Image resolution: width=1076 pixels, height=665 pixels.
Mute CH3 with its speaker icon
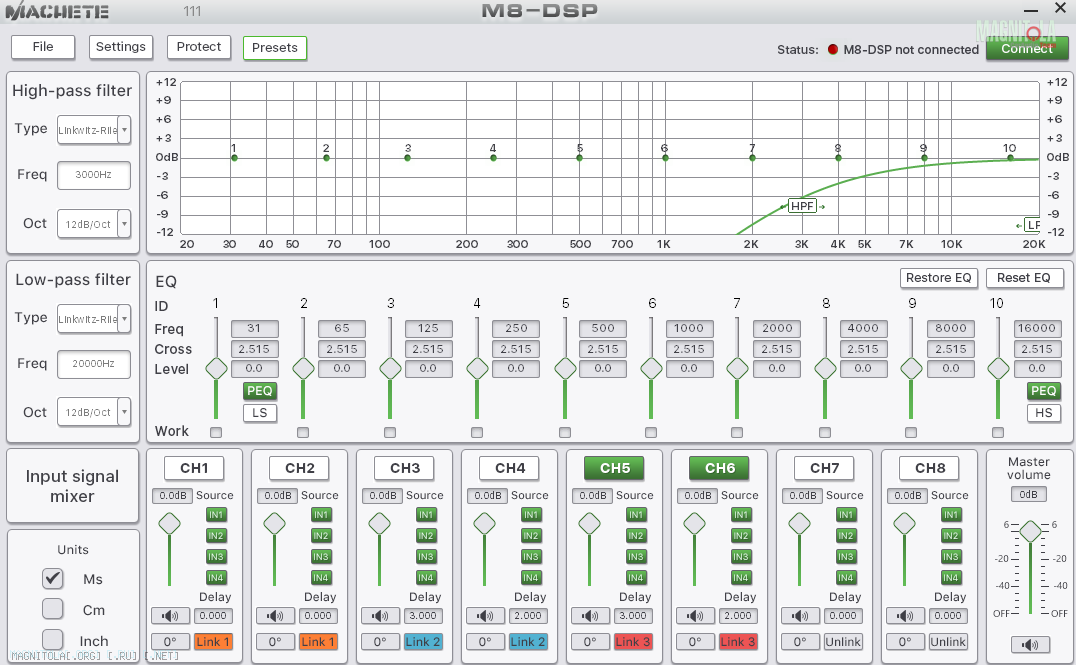coord(379,616)
